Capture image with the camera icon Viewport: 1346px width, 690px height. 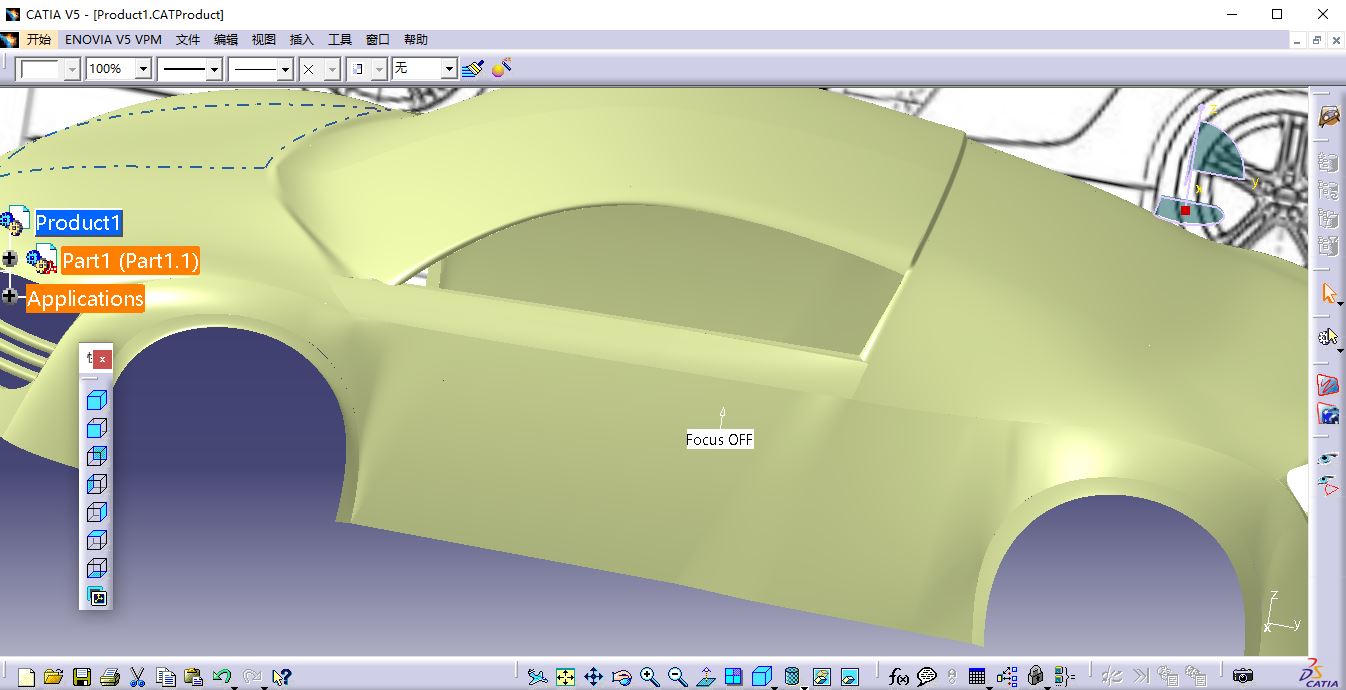pos(1243,677)
